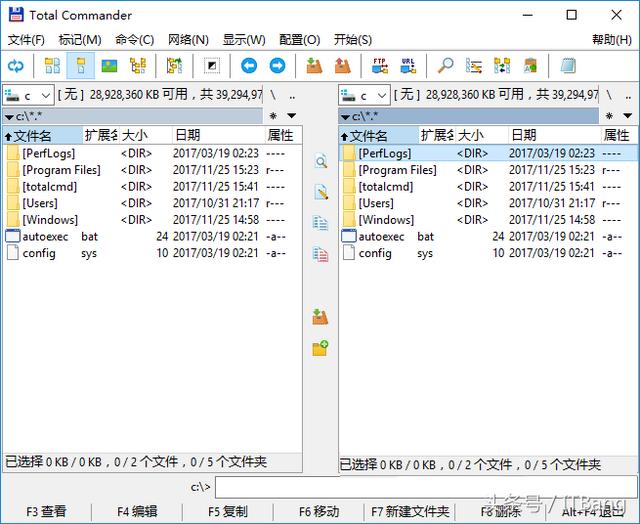Open the Synchronize directories icon
The width and height of the screenshot is (640, 524).
click(x=502, y=66)
